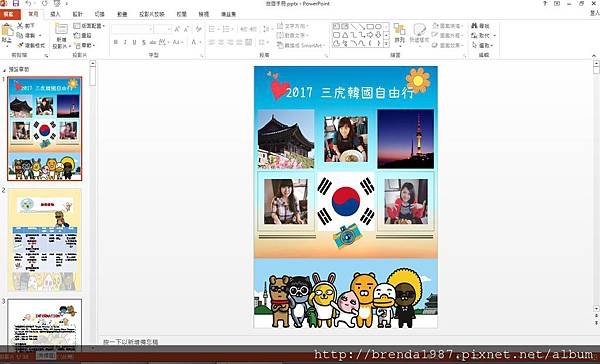Select the Triangle shape in the shapes gallery
Viewport: 600px width, 364px height.
coord(345,35)
